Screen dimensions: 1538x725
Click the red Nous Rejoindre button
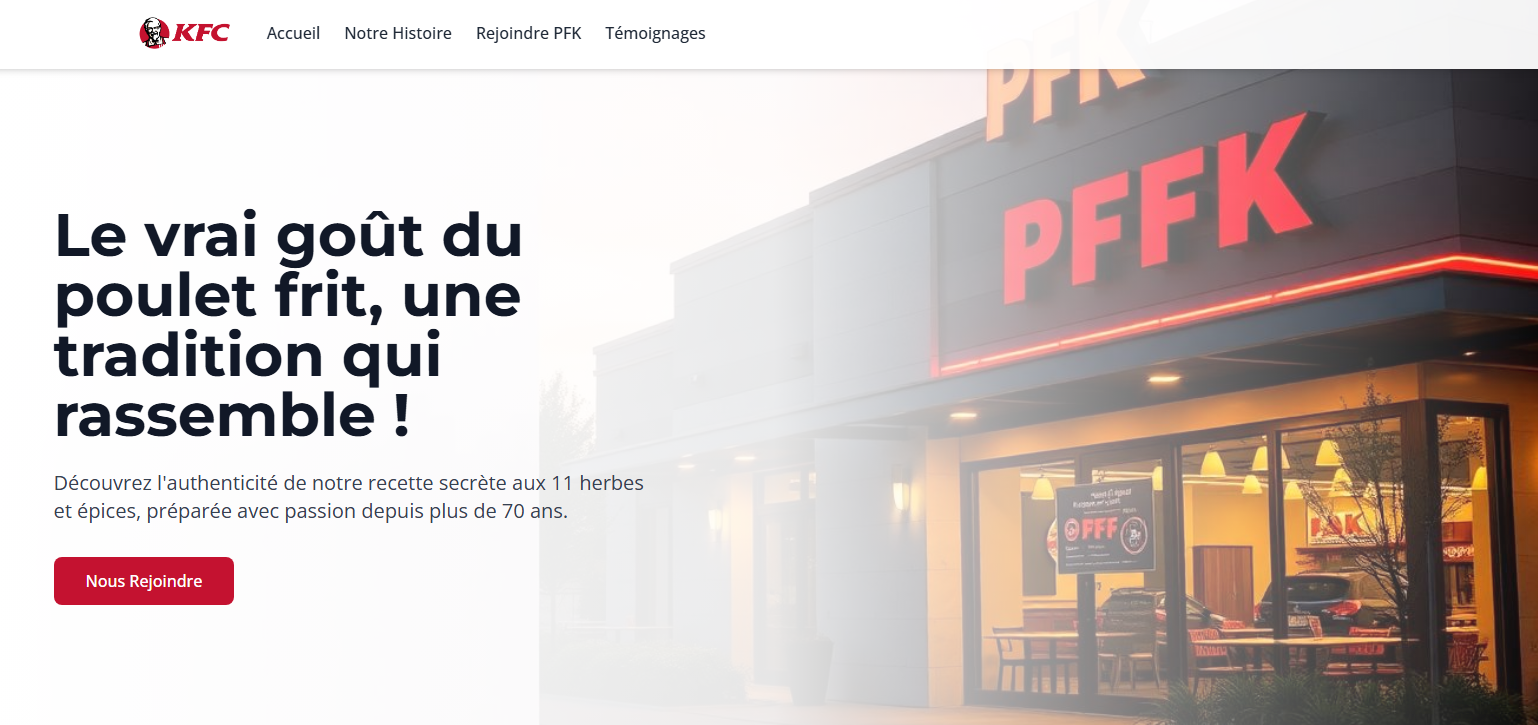(x=144, y=581)
